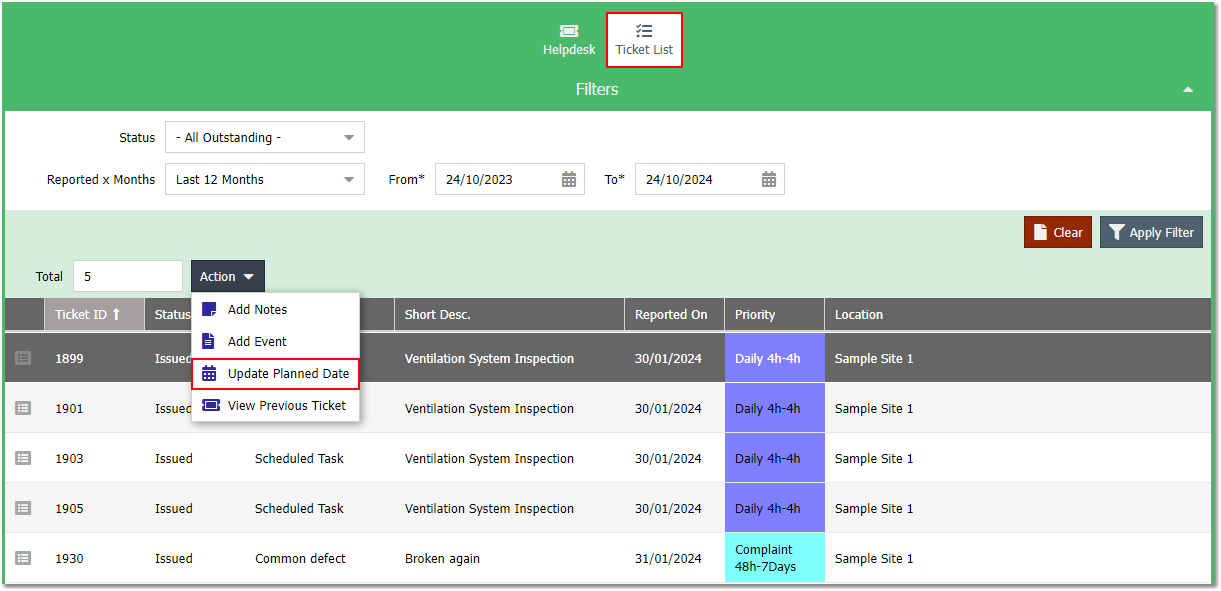Select View Previous Ticket menu entry
Screen dimensions: 1221x591
(275, 406)
